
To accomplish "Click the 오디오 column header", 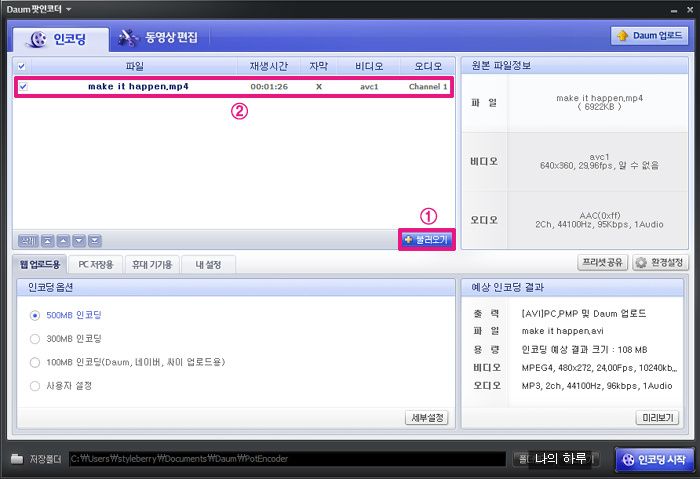I will coord(428,66).
